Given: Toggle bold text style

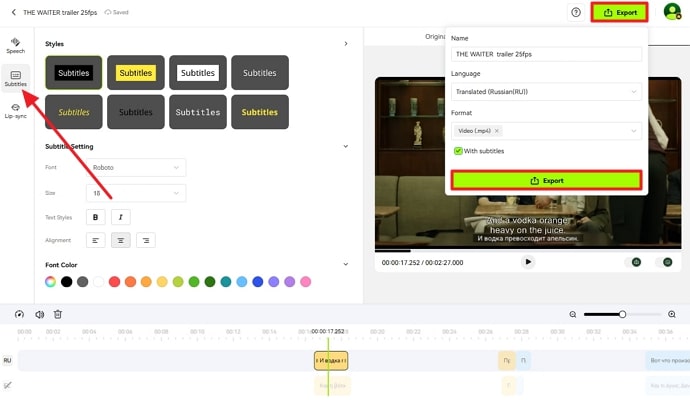Looking at the screenshot, I should (95, 217).
